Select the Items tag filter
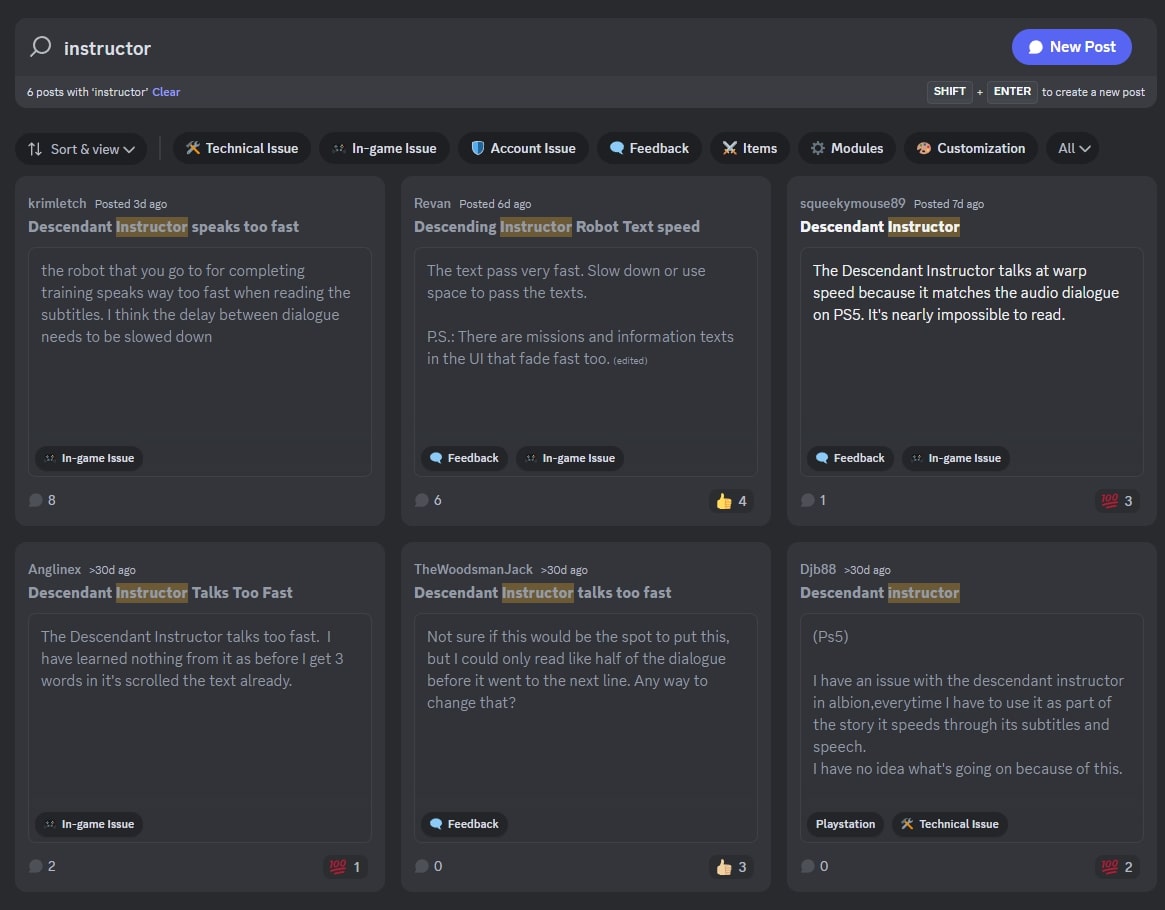The height and width of the screenshot is (910, 1165). tap(750, 149)
